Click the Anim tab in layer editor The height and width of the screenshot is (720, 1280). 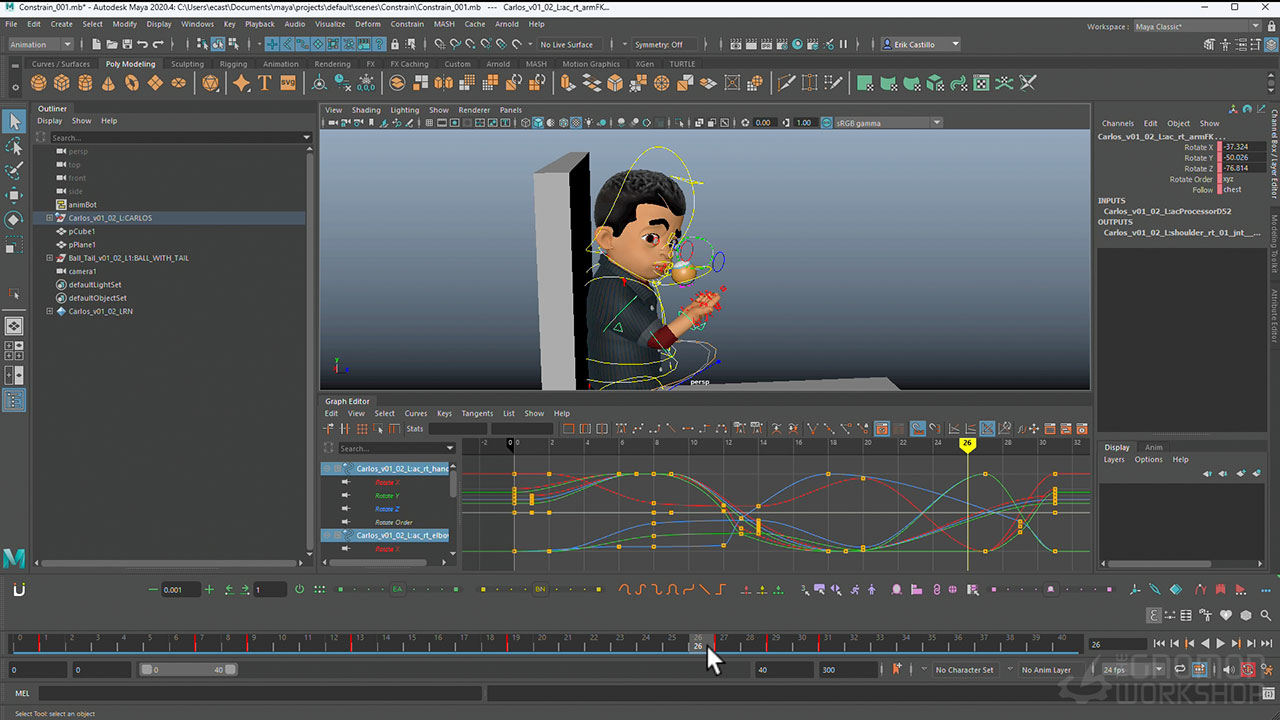[x=1153, y=447]
